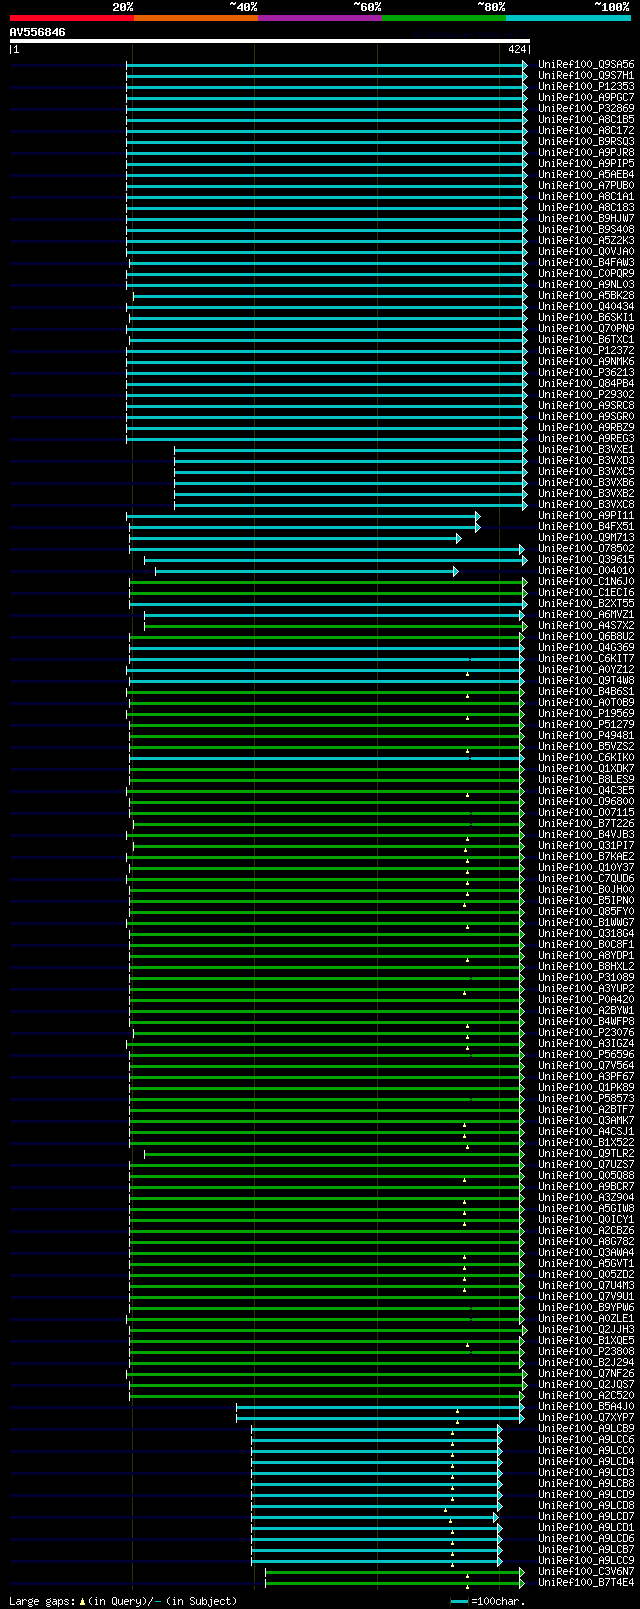Select hit label UniRef100_Q0VJA0

(586, 252)
